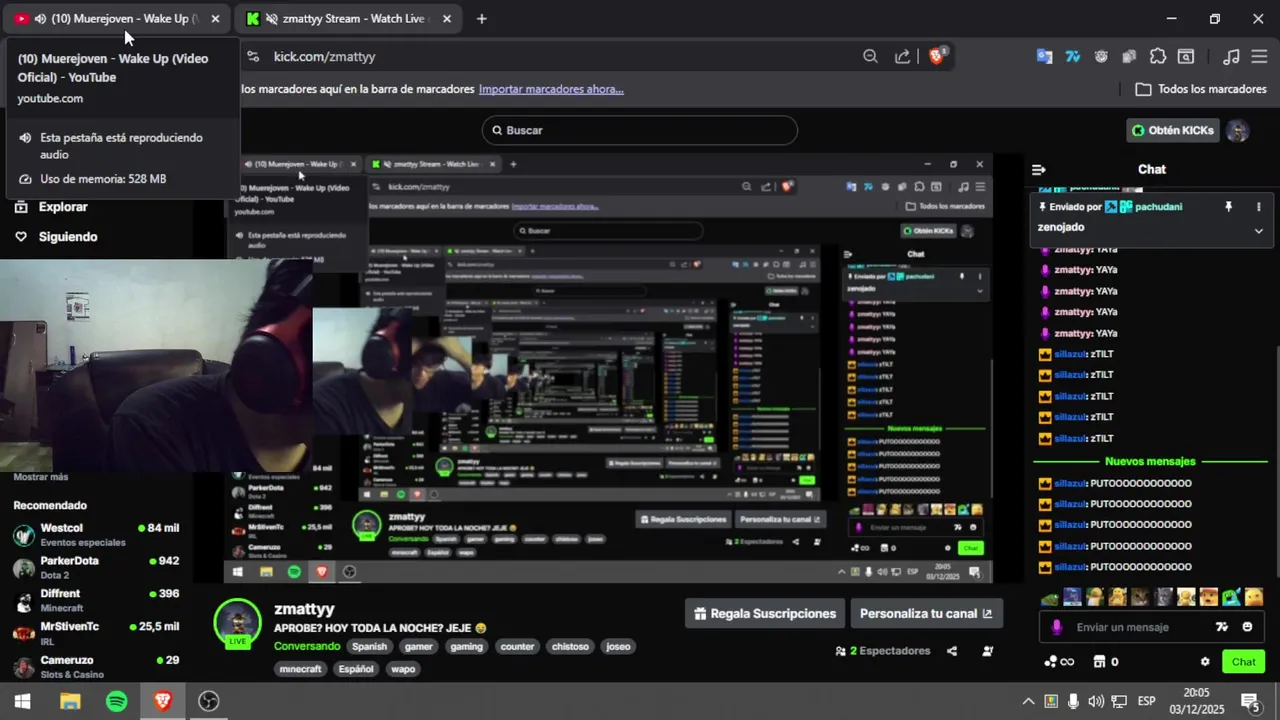Open 7TV emote menu in chat input

1221,627
